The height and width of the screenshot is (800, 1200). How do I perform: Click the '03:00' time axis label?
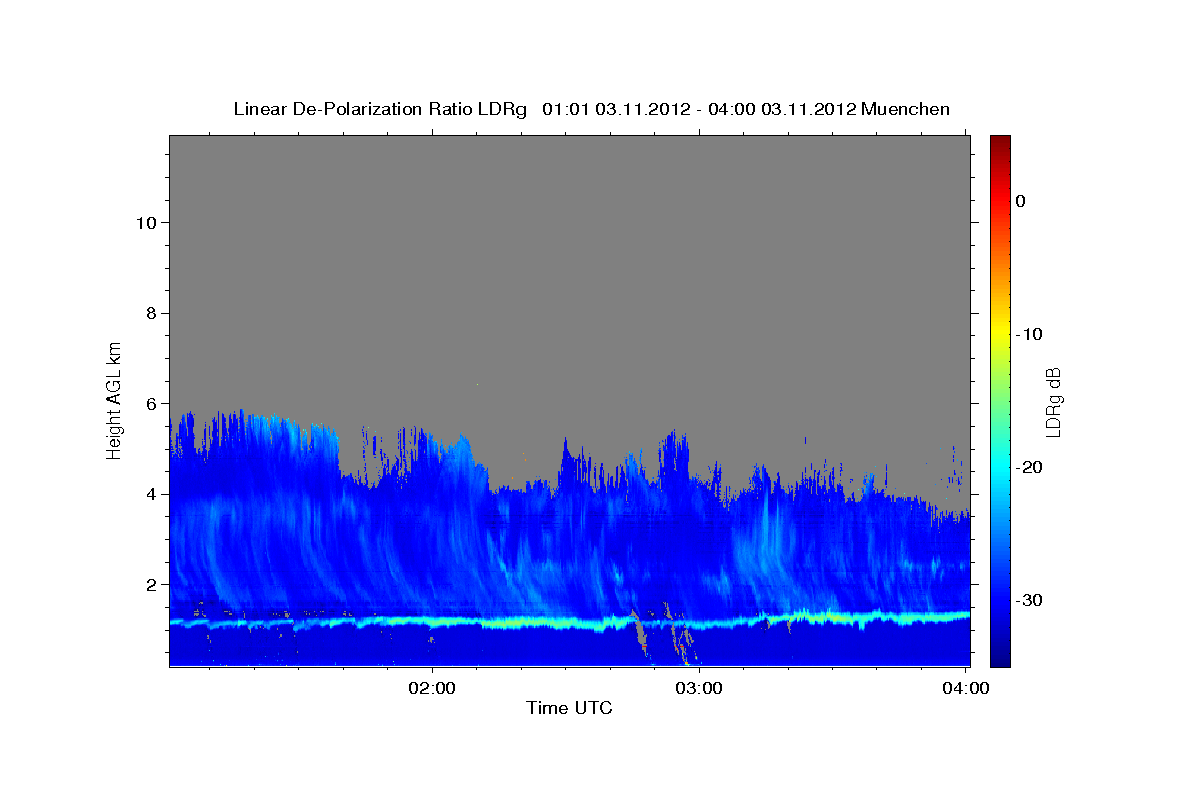(699, 687)
